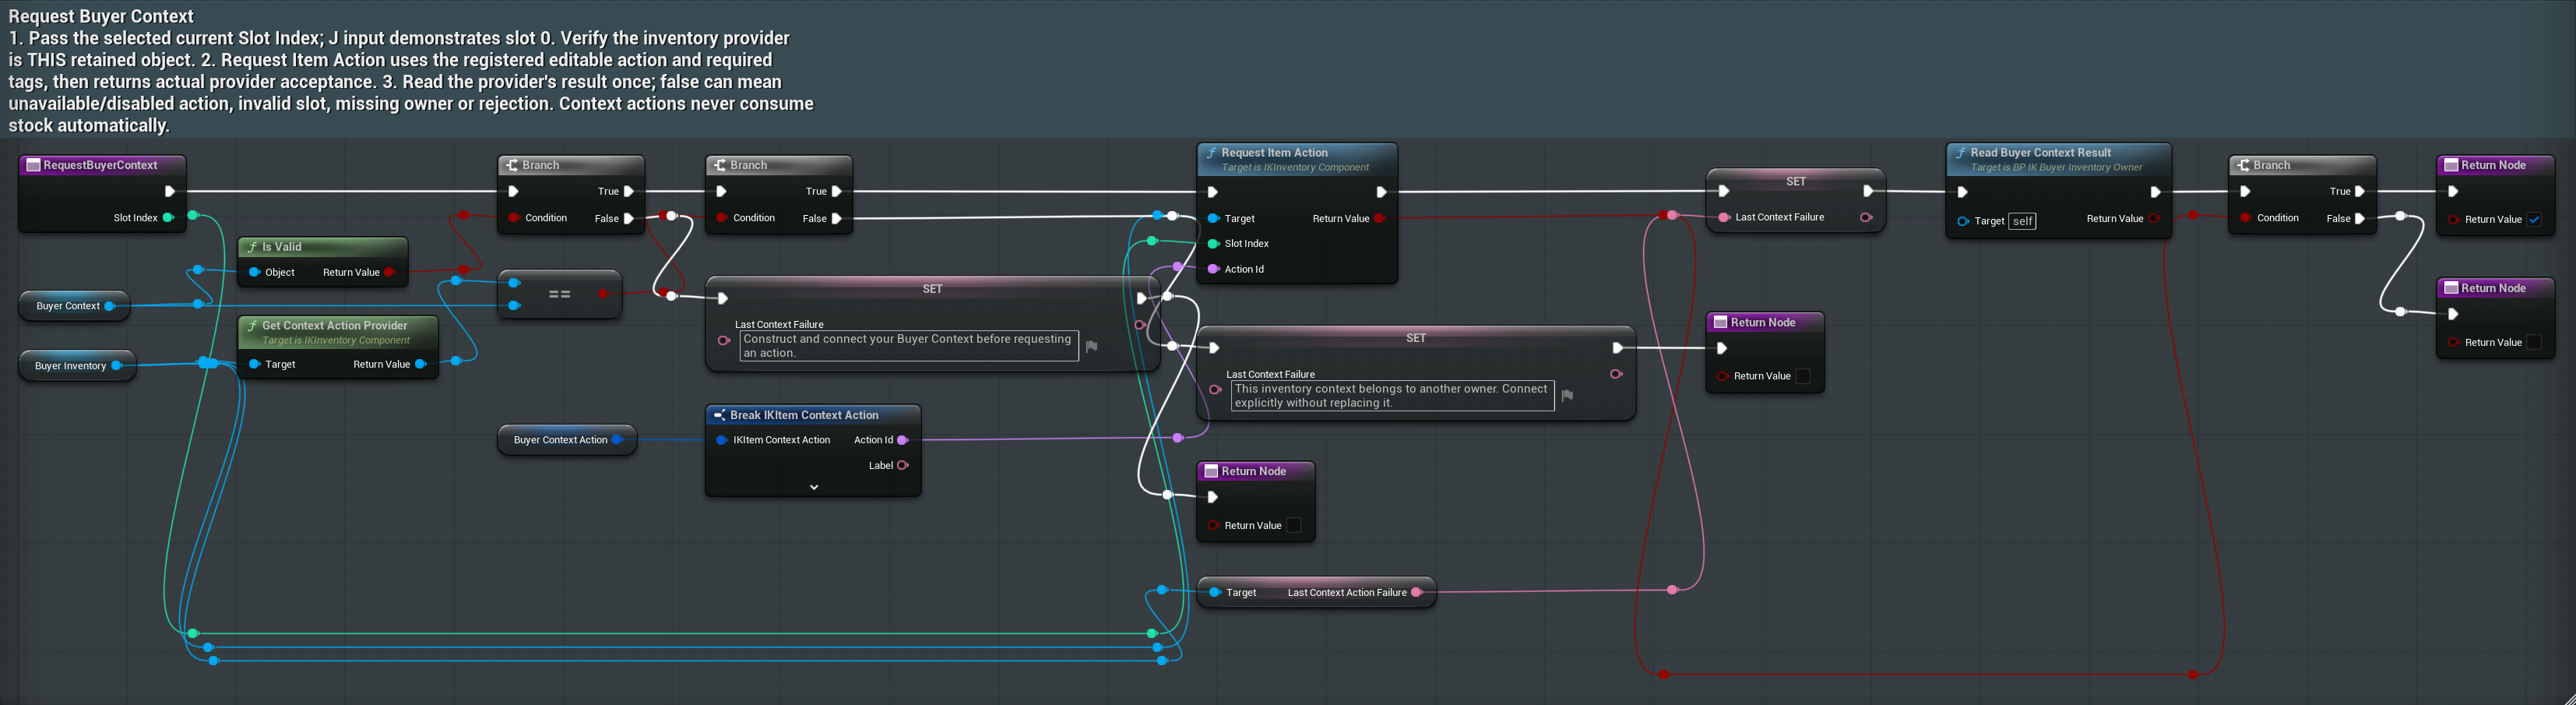Edit the 'This inventory context belongs to another owner' field
Image resolution: width=2576 pixels, height=705 pixels.
point(1392,396)
